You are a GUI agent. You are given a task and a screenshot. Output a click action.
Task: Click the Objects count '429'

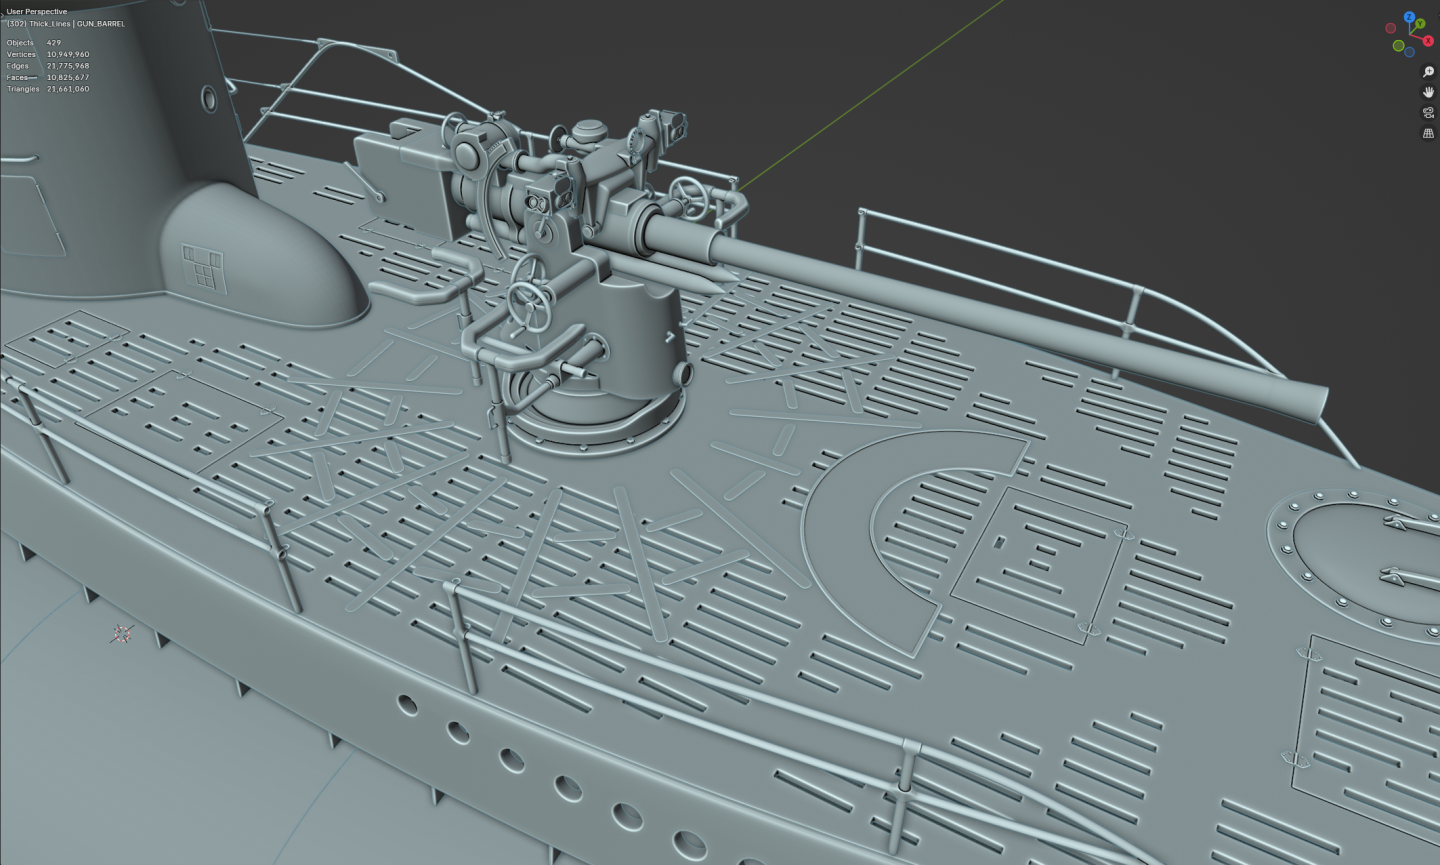coord(54,43)
